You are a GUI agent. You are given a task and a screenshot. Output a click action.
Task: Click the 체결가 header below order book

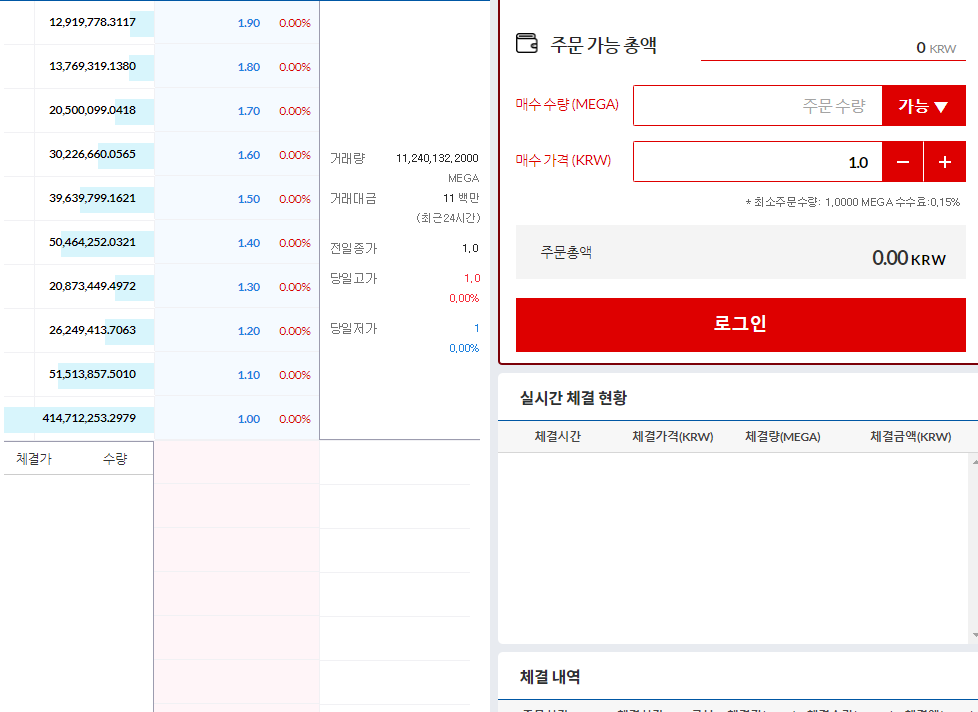pos(34,460)
